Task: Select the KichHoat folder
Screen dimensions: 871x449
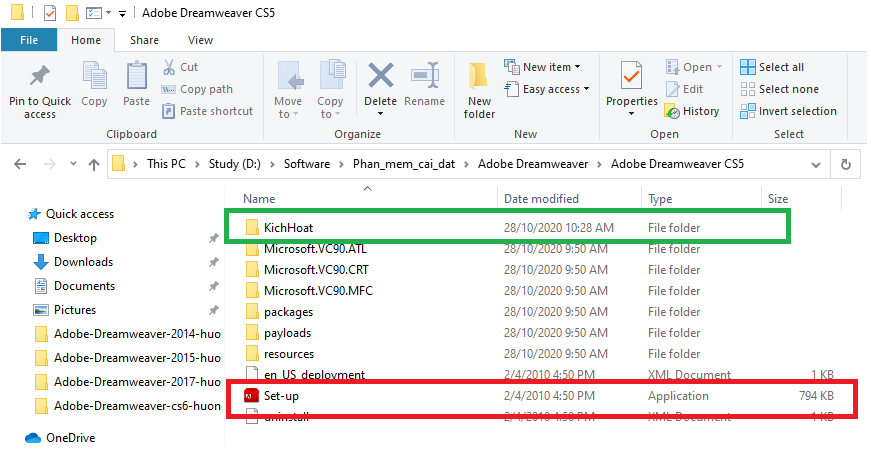Action: (288, 228)
